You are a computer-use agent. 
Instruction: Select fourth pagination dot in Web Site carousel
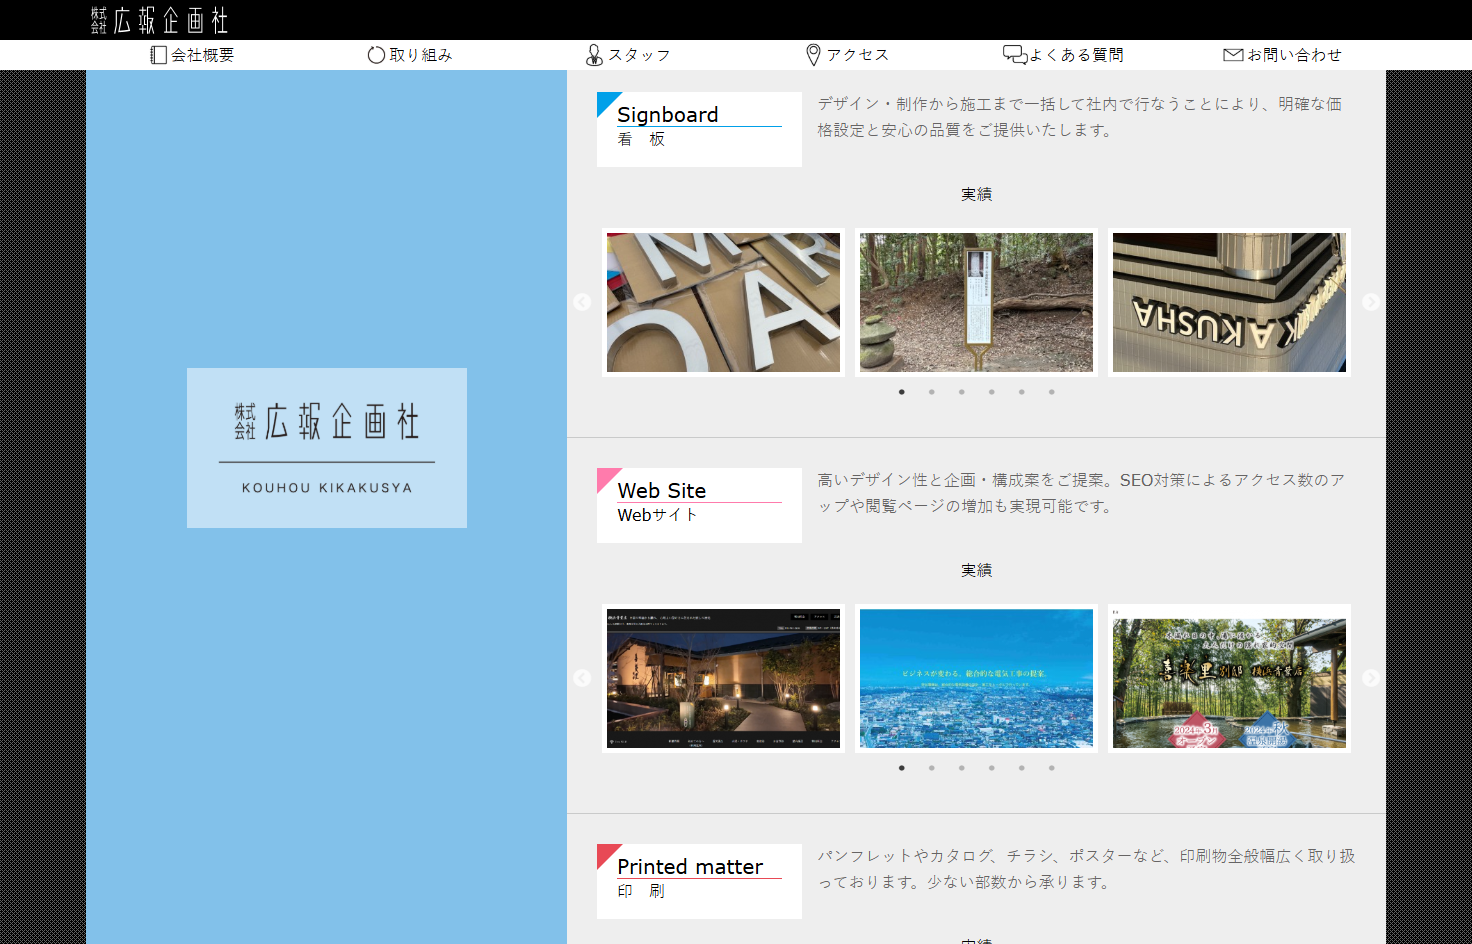[992, 768]
